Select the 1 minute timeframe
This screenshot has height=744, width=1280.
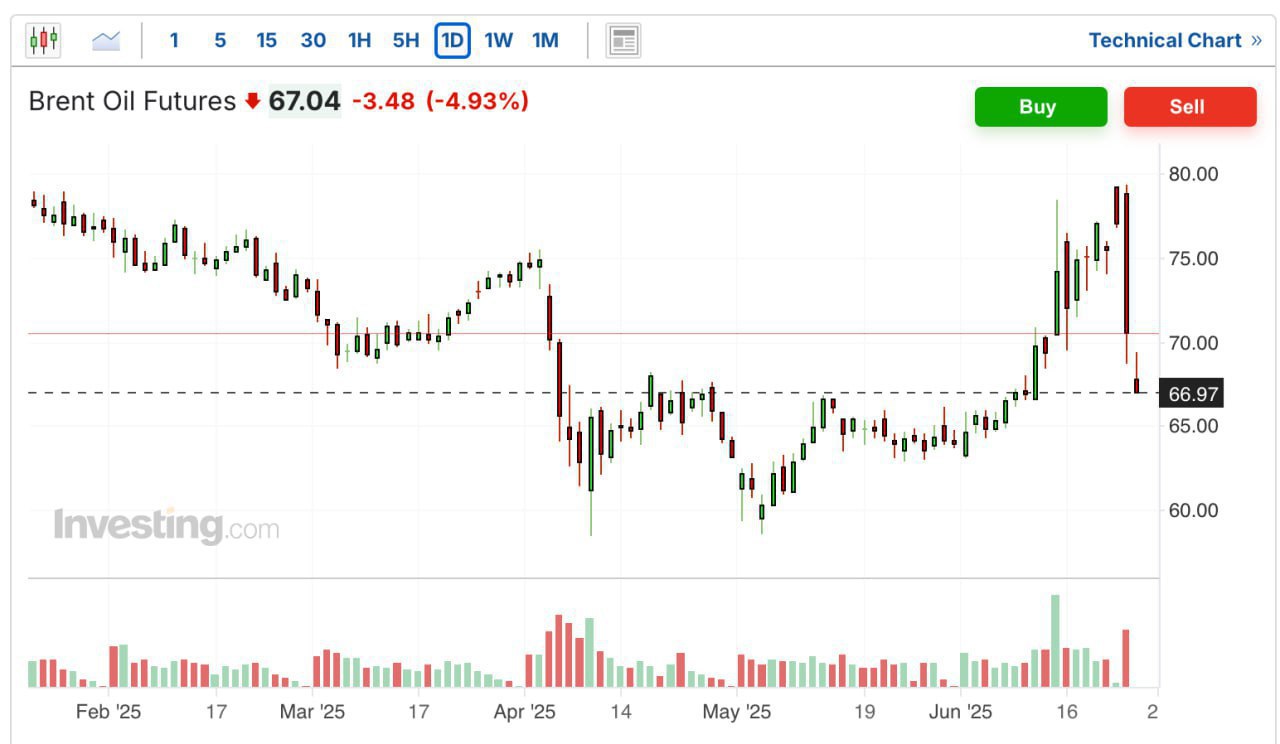pos(174,40)
